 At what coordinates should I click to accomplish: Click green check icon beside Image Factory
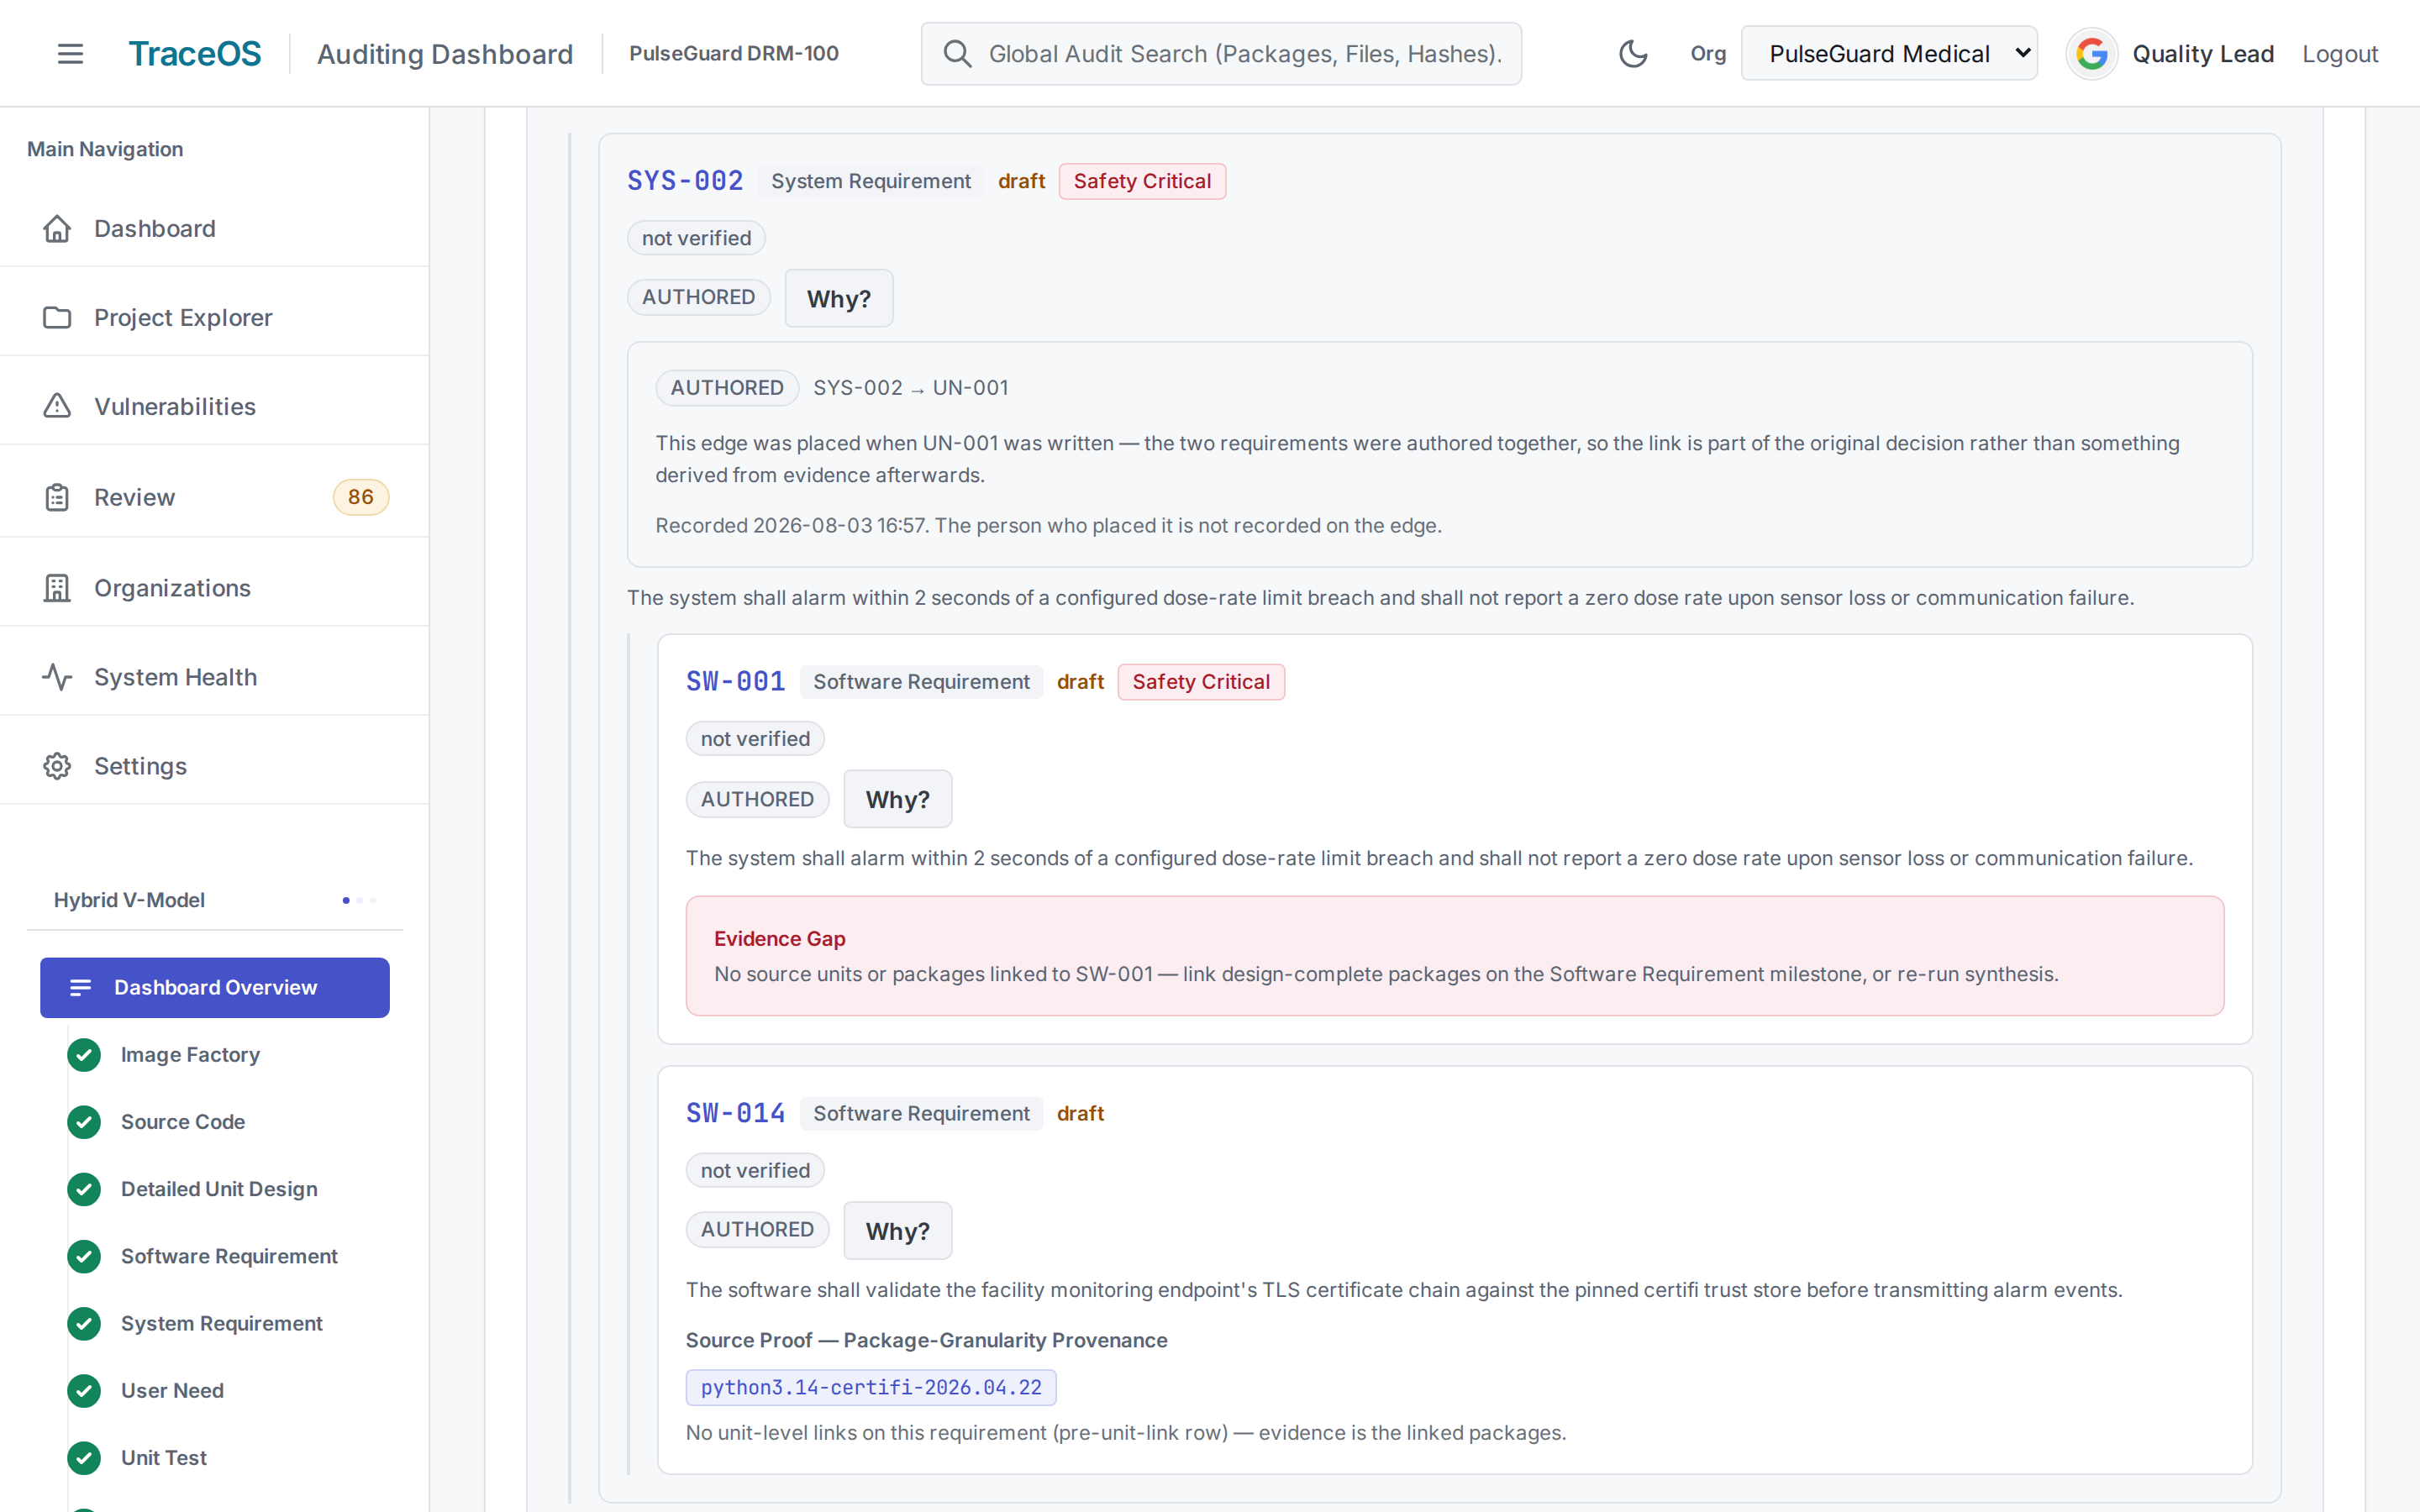pos(84,1055)
